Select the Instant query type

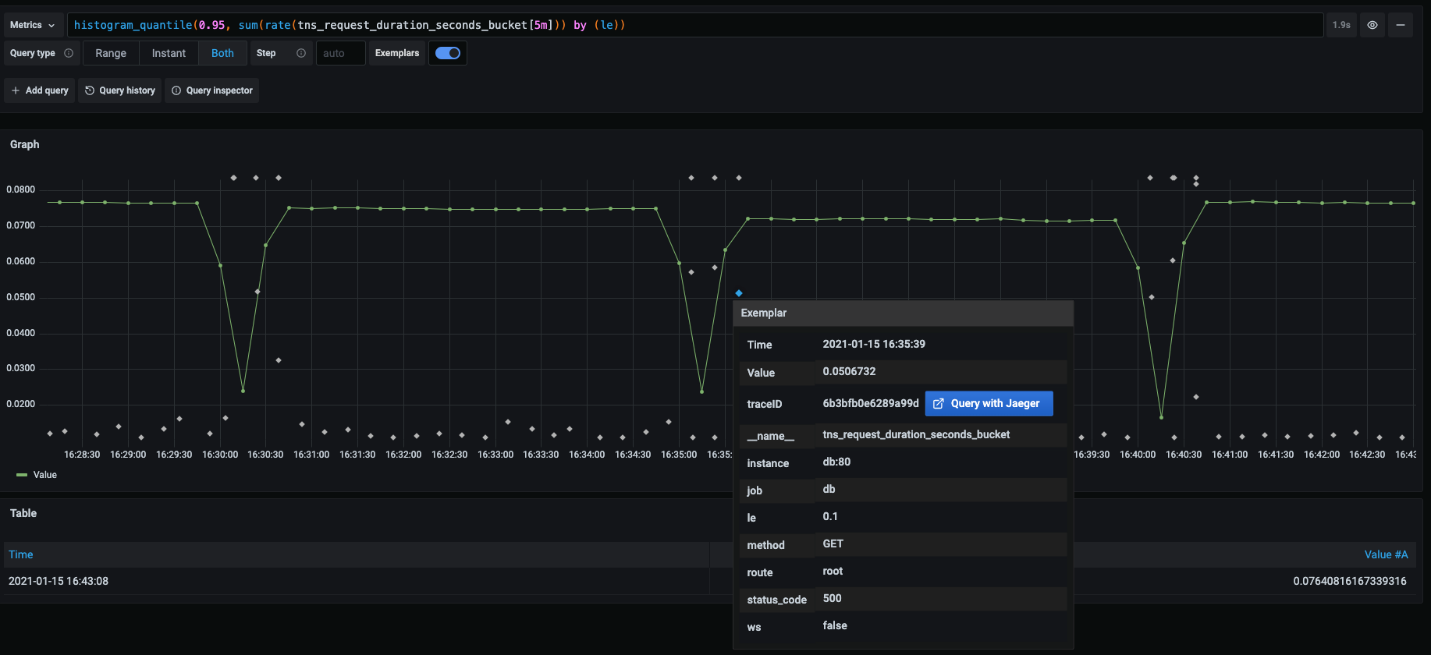tap(168, 52)
